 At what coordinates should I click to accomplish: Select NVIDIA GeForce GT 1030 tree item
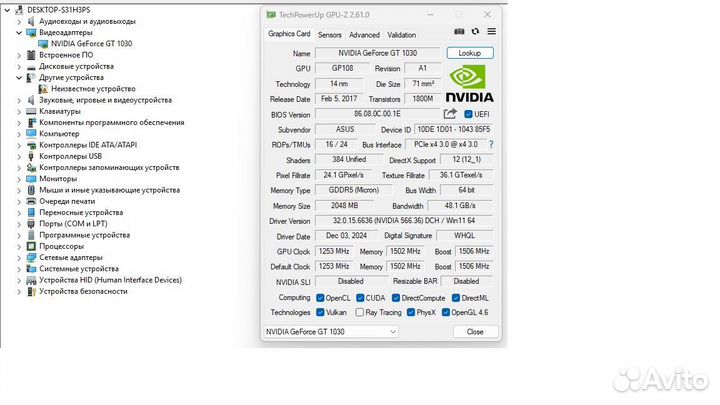(x=91, y=44)
